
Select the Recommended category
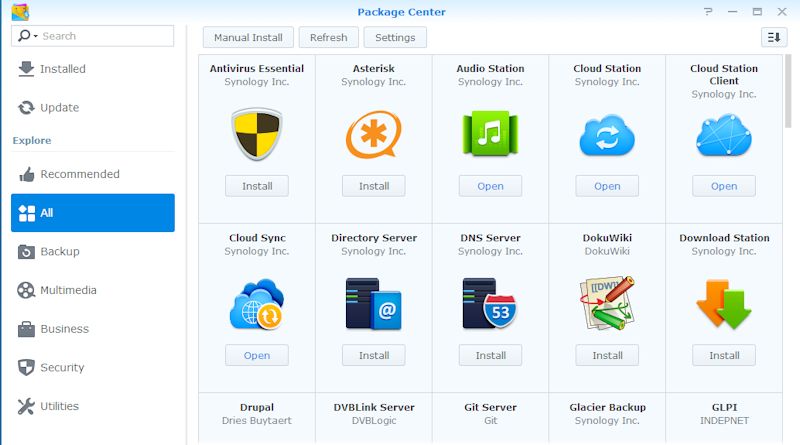click(93, 174)
